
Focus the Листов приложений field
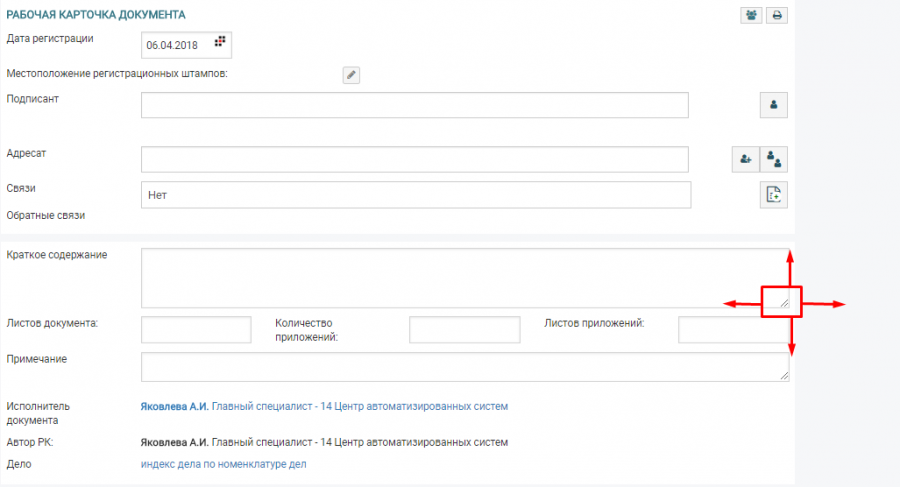point(730,330)
